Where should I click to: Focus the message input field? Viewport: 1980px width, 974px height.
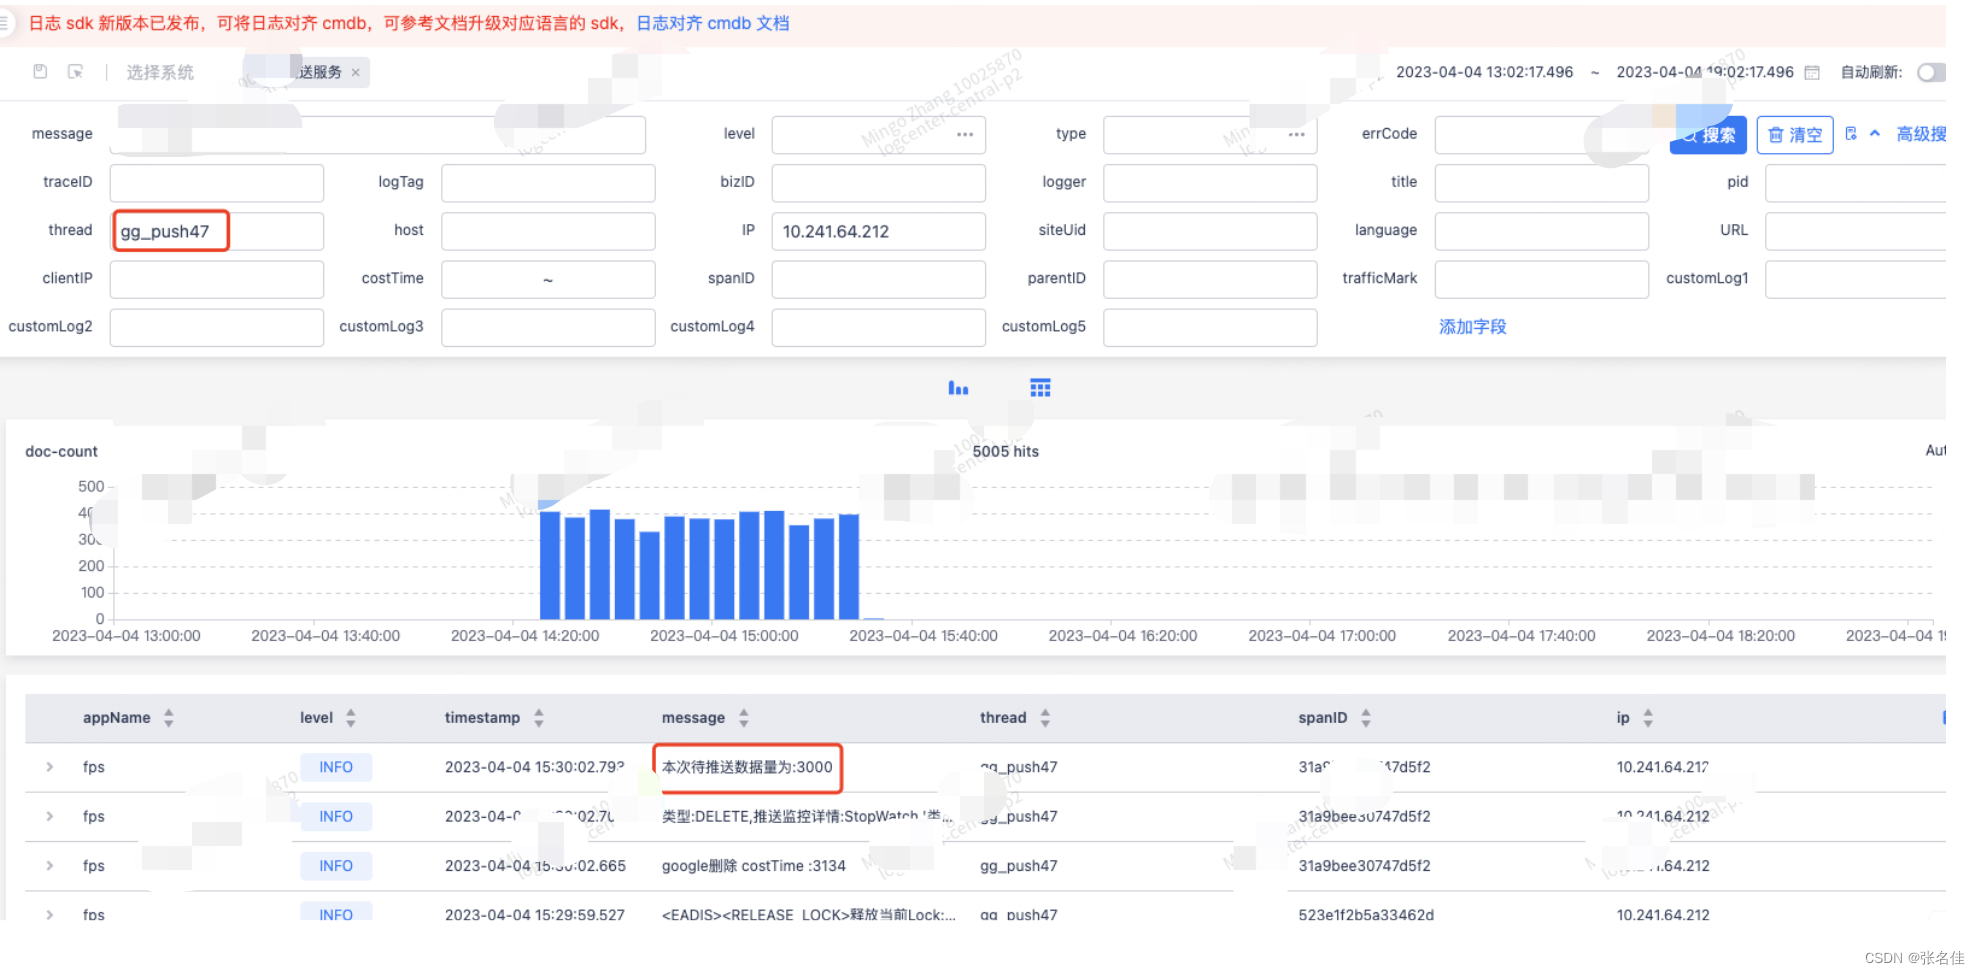(x=378, y=135)
